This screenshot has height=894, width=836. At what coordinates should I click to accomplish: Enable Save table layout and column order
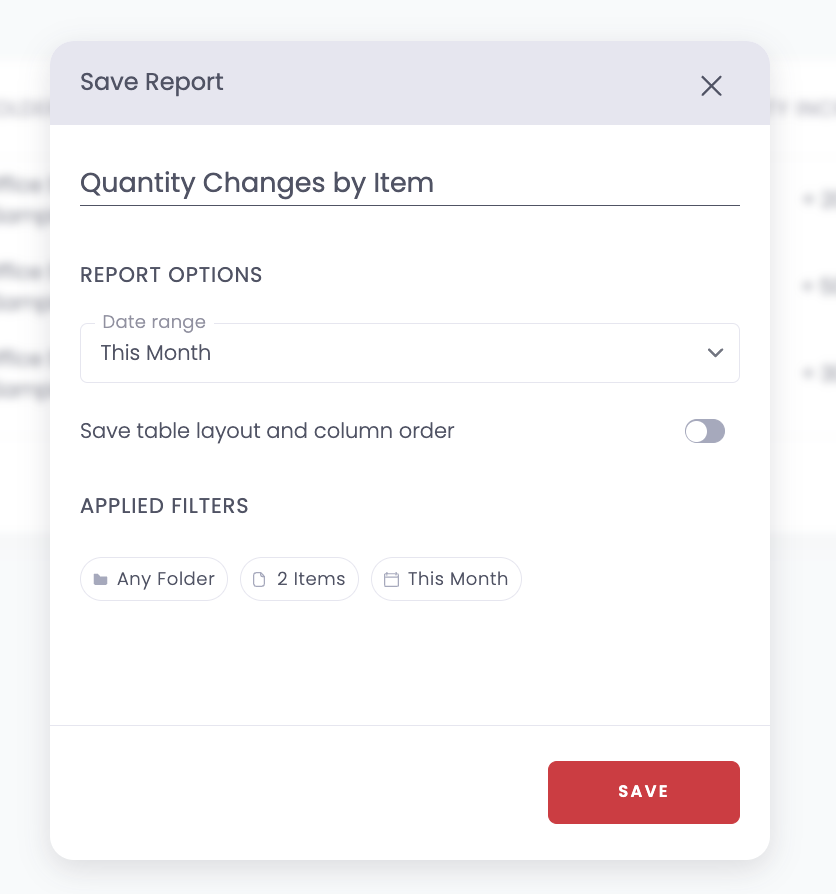coord(705,431)
